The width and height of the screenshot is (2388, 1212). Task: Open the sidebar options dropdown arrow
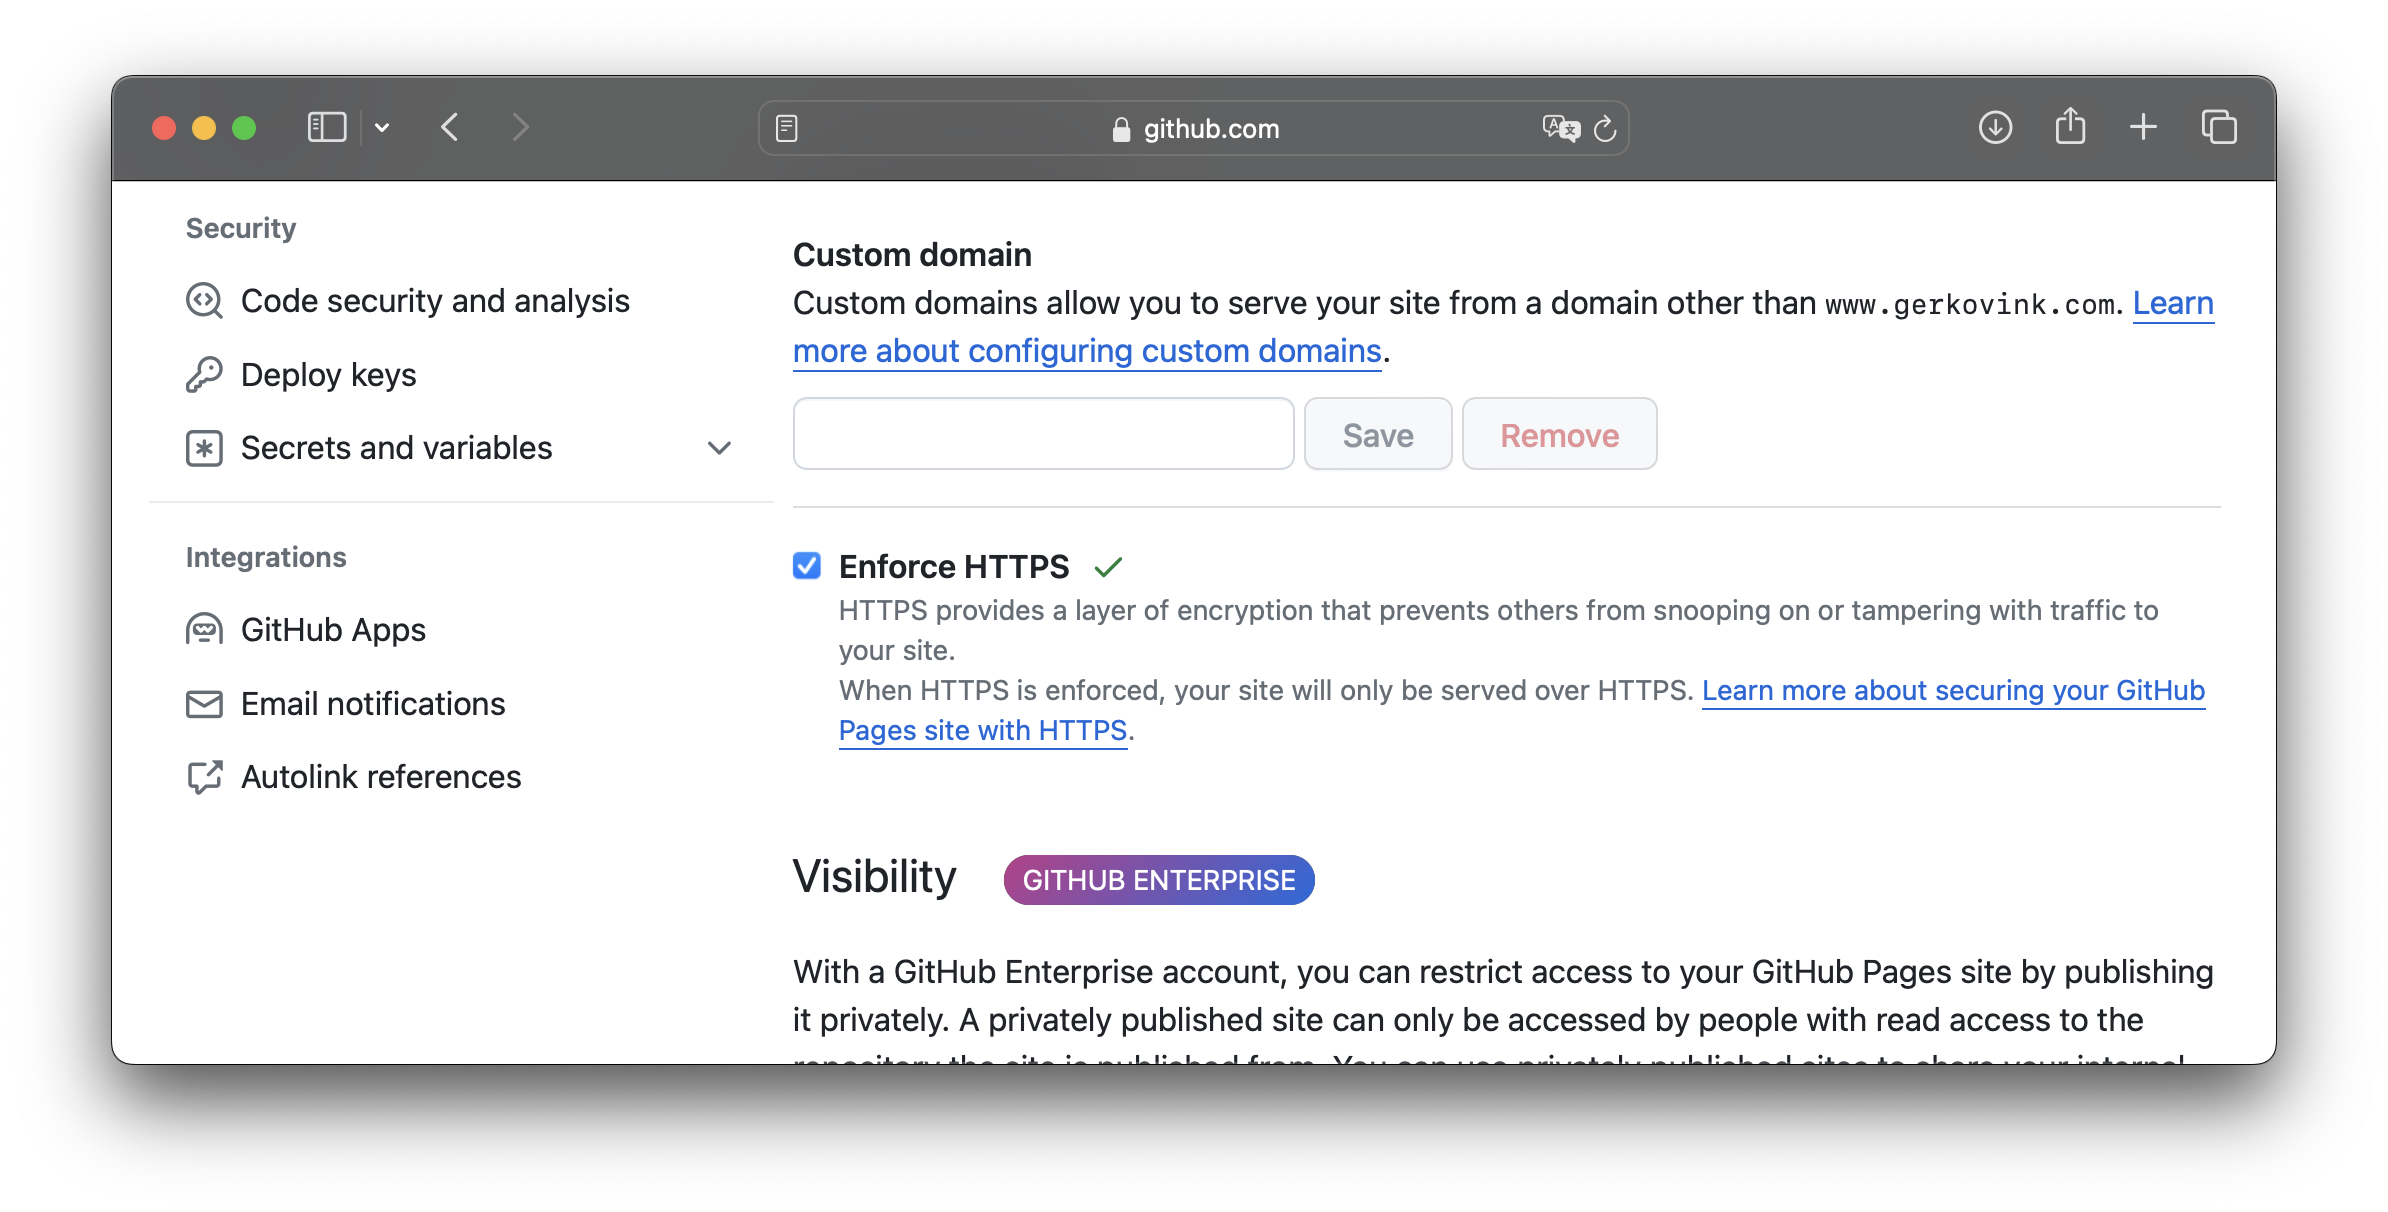point(382,128)
